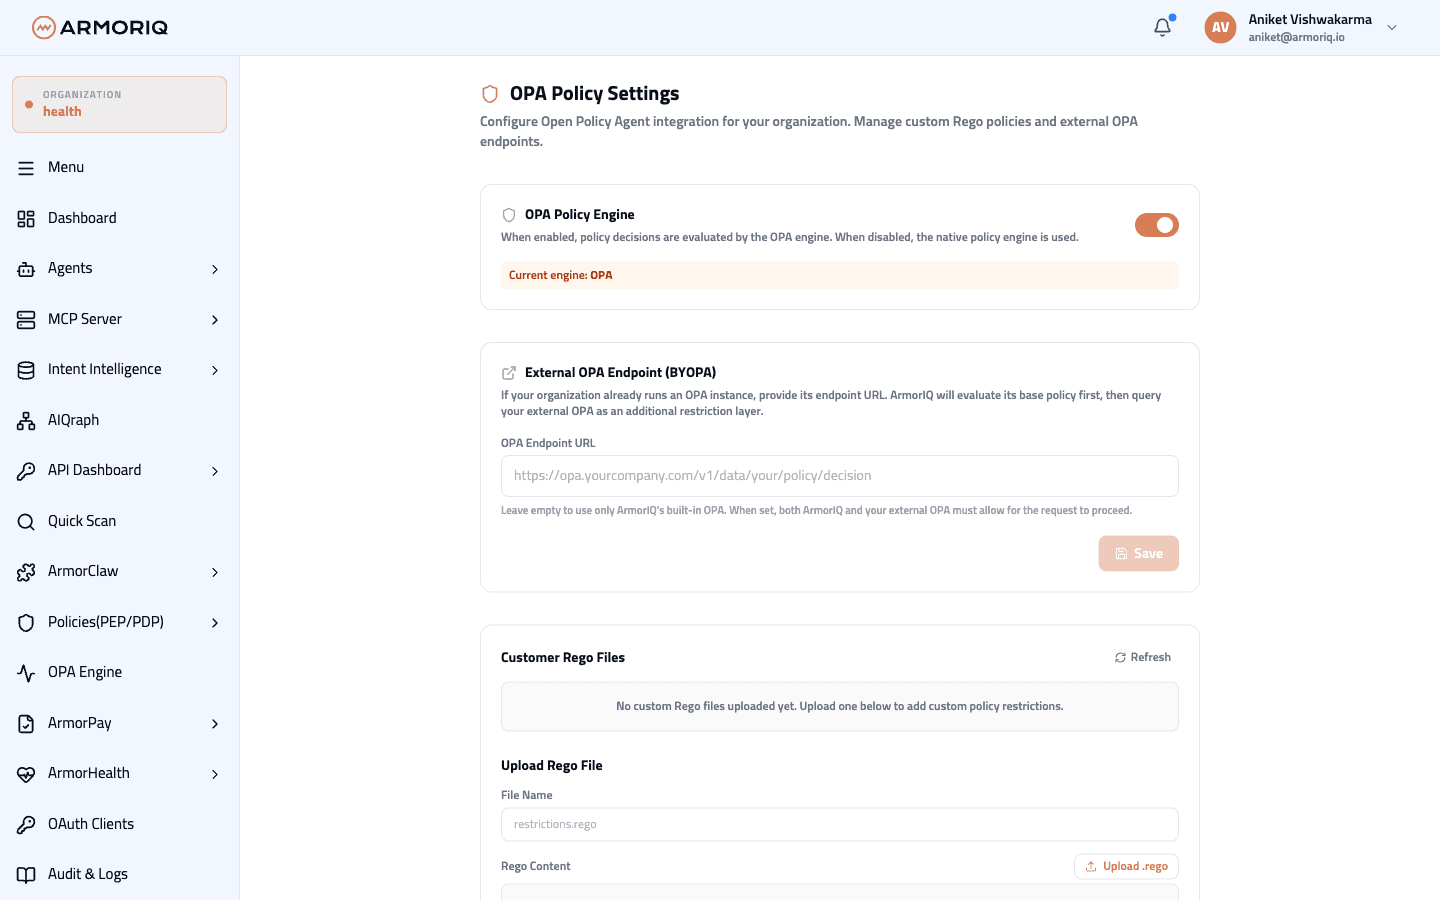The width and height of the screenshot is (1440, 900).
Task: Open Audit & Logs page
Action: point(119,874)
